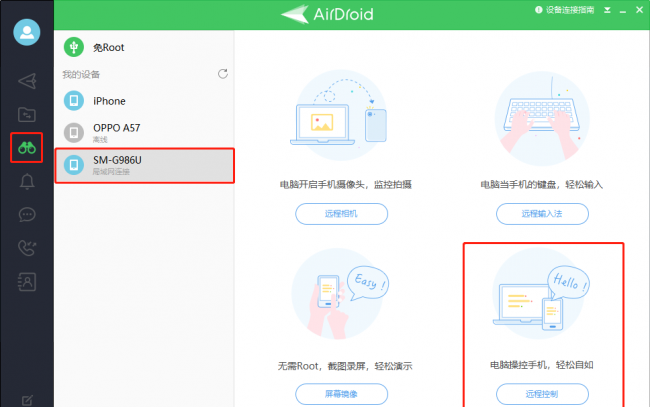Click the remote camera illustration

click(341, 115)
